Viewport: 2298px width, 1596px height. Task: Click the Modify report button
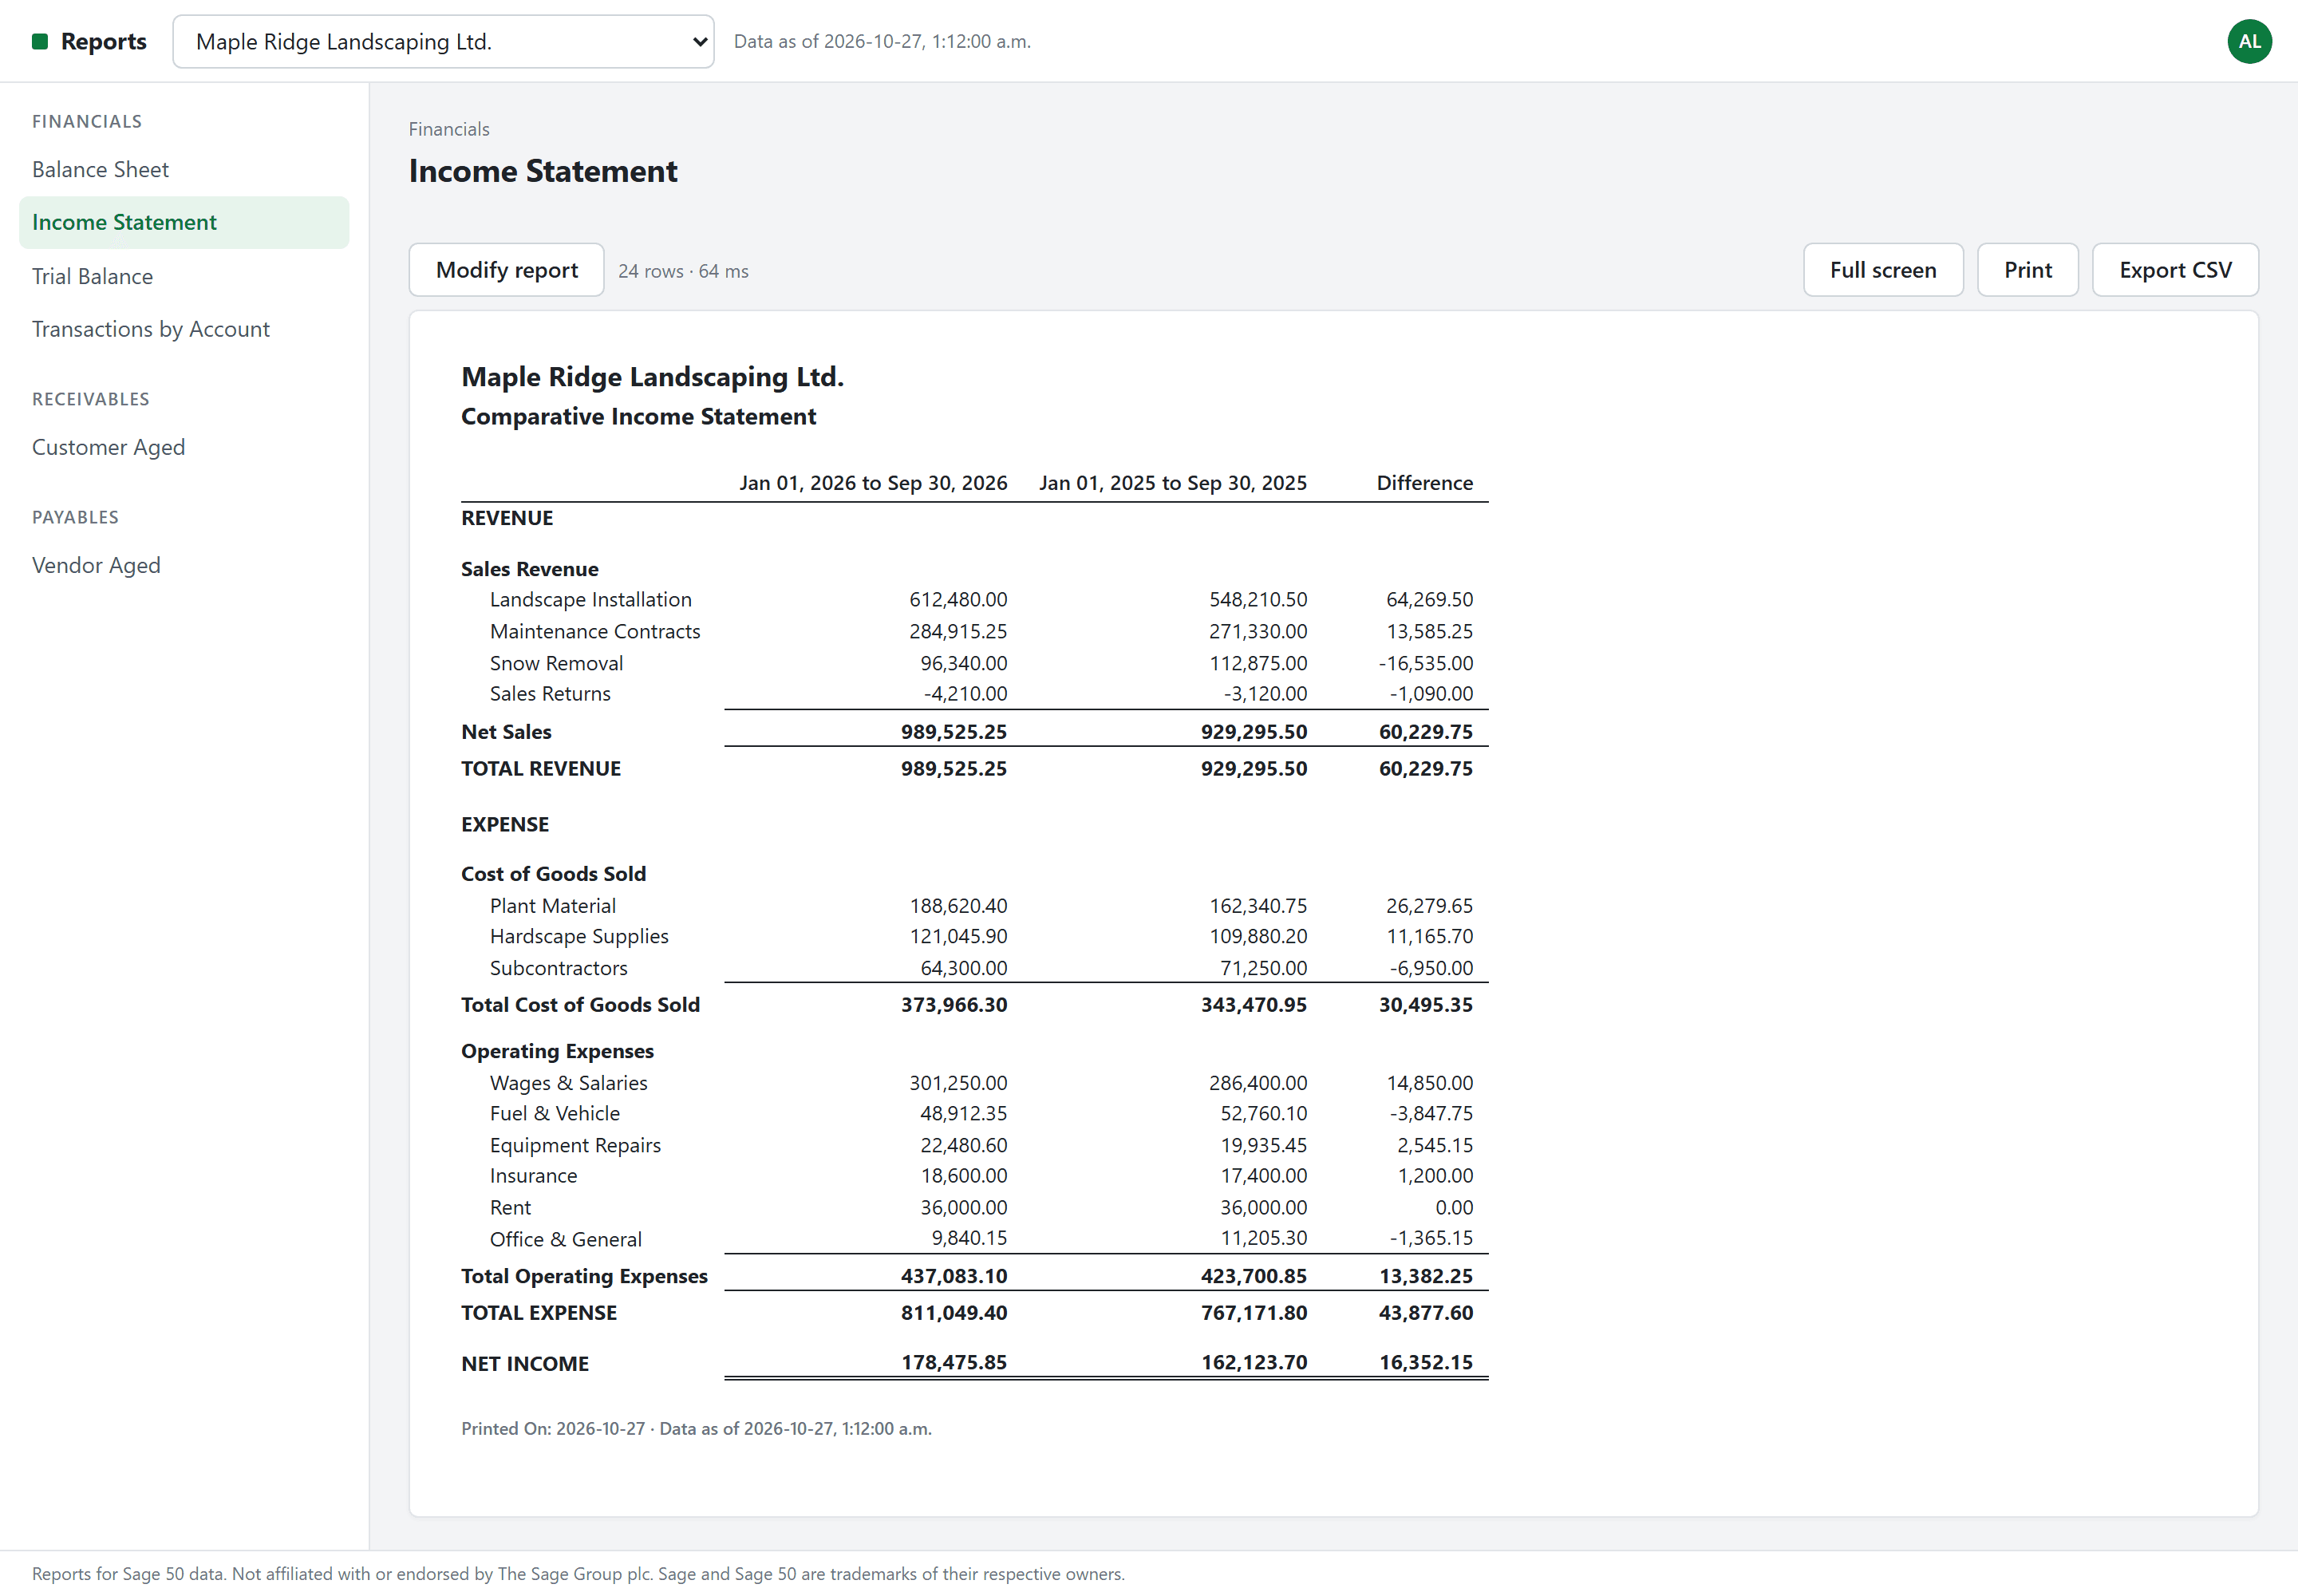(506, 270)
